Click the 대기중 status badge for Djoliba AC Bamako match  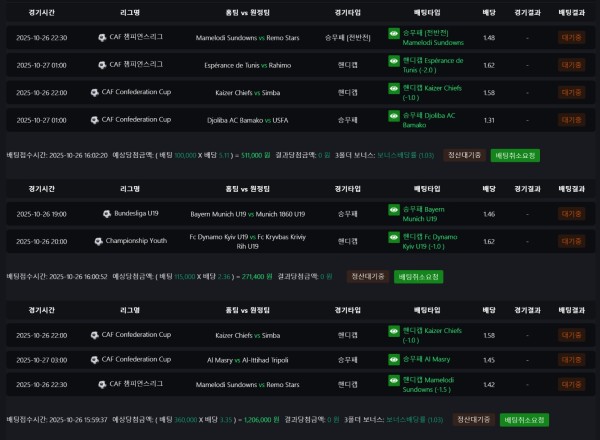coord(571,120)
